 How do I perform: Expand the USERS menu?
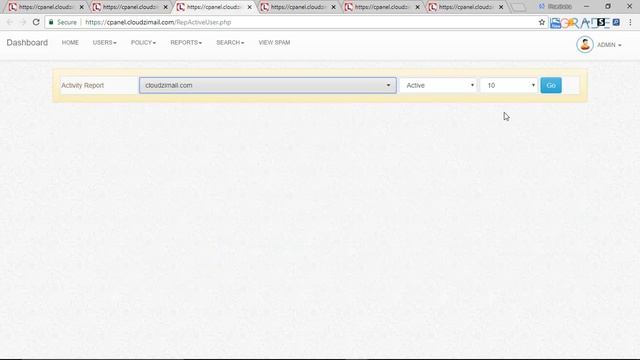[x=104, y=42]
